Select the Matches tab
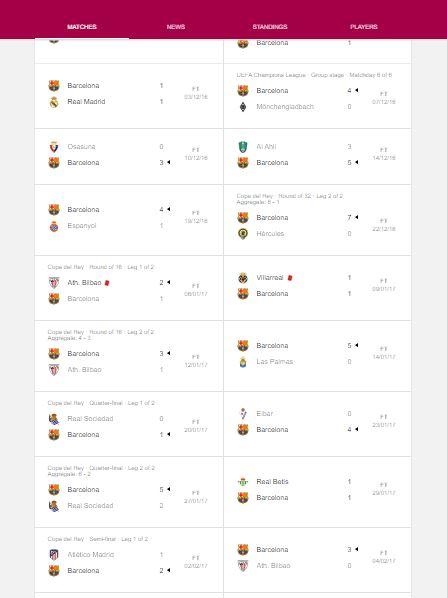The width and height of the screenshot is (447, 598). 82,27
